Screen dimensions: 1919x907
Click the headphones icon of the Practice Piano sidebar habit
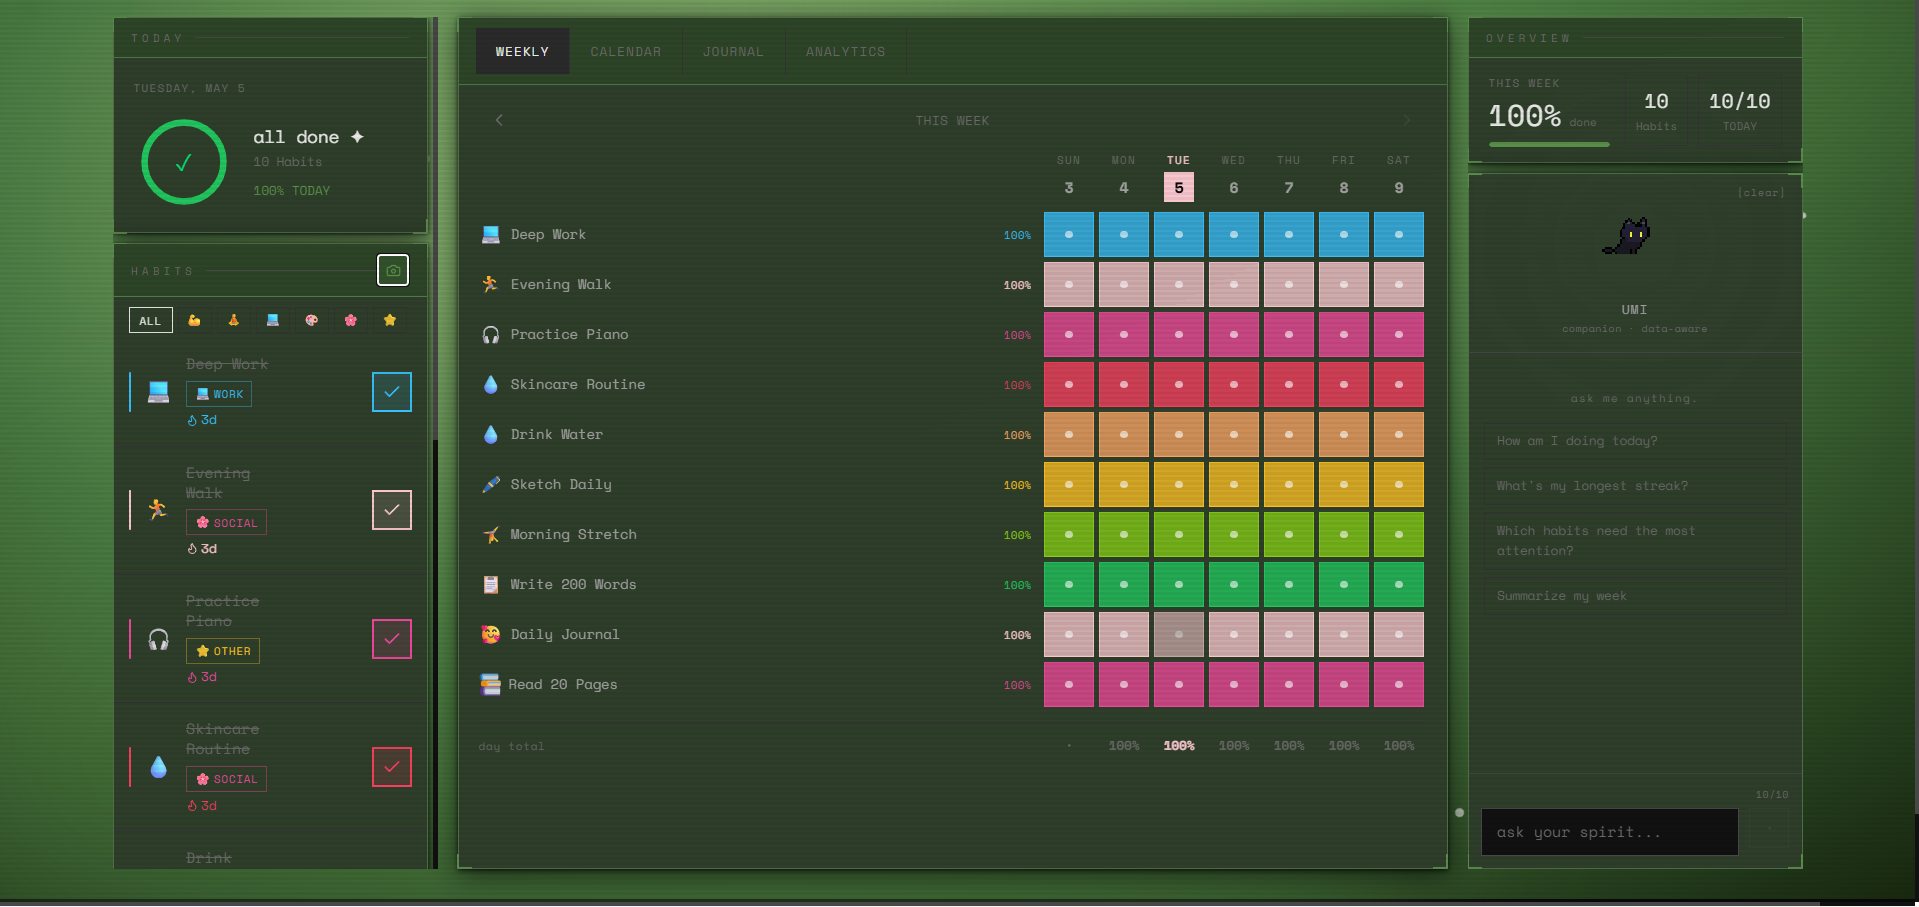[158, 639]
